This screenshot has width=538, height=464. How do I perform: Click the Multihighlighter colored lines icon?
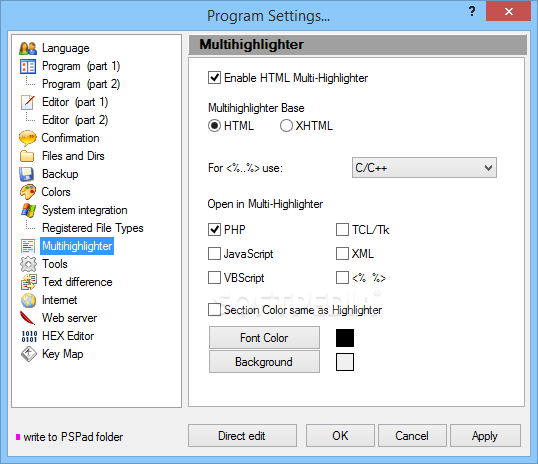28,246
